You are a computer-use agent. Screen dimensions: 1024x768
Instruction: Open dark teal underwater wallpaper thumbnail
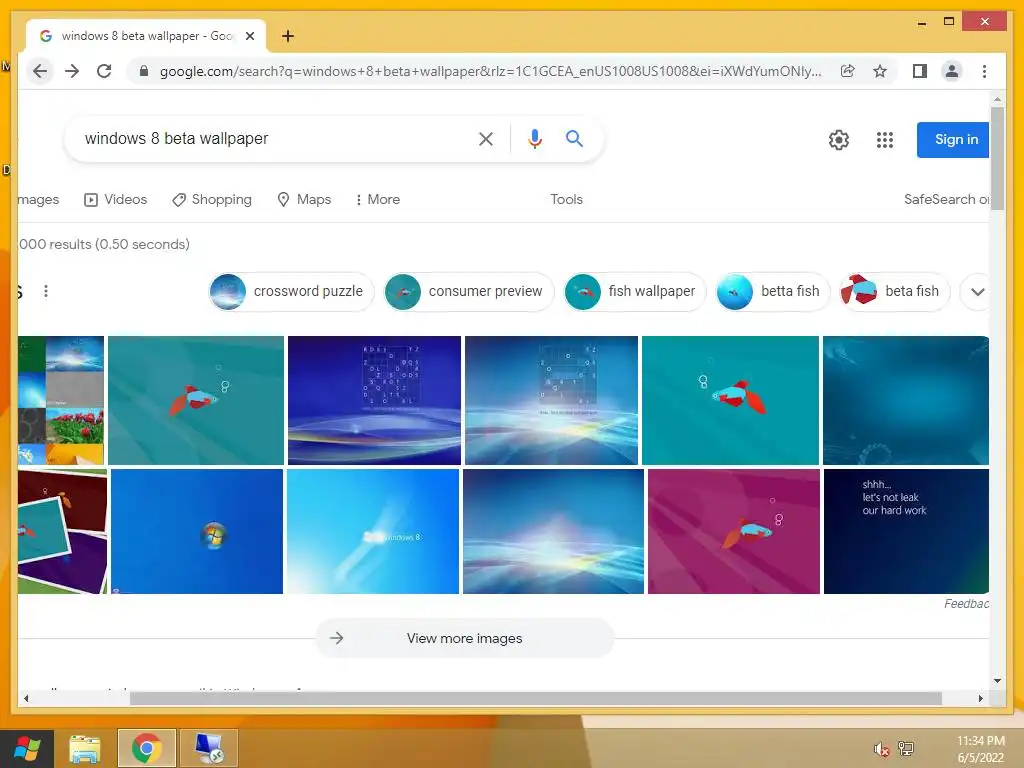tap(906, 400)
